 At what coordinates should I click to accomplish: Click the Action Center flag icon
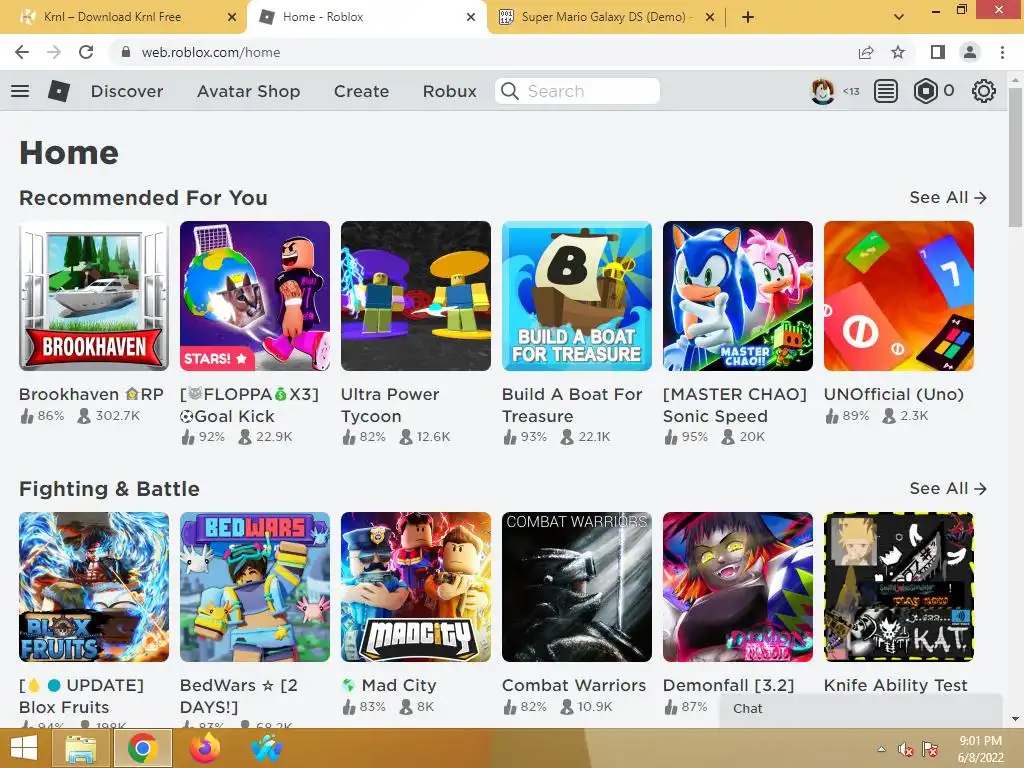click(x=930, y=749)
